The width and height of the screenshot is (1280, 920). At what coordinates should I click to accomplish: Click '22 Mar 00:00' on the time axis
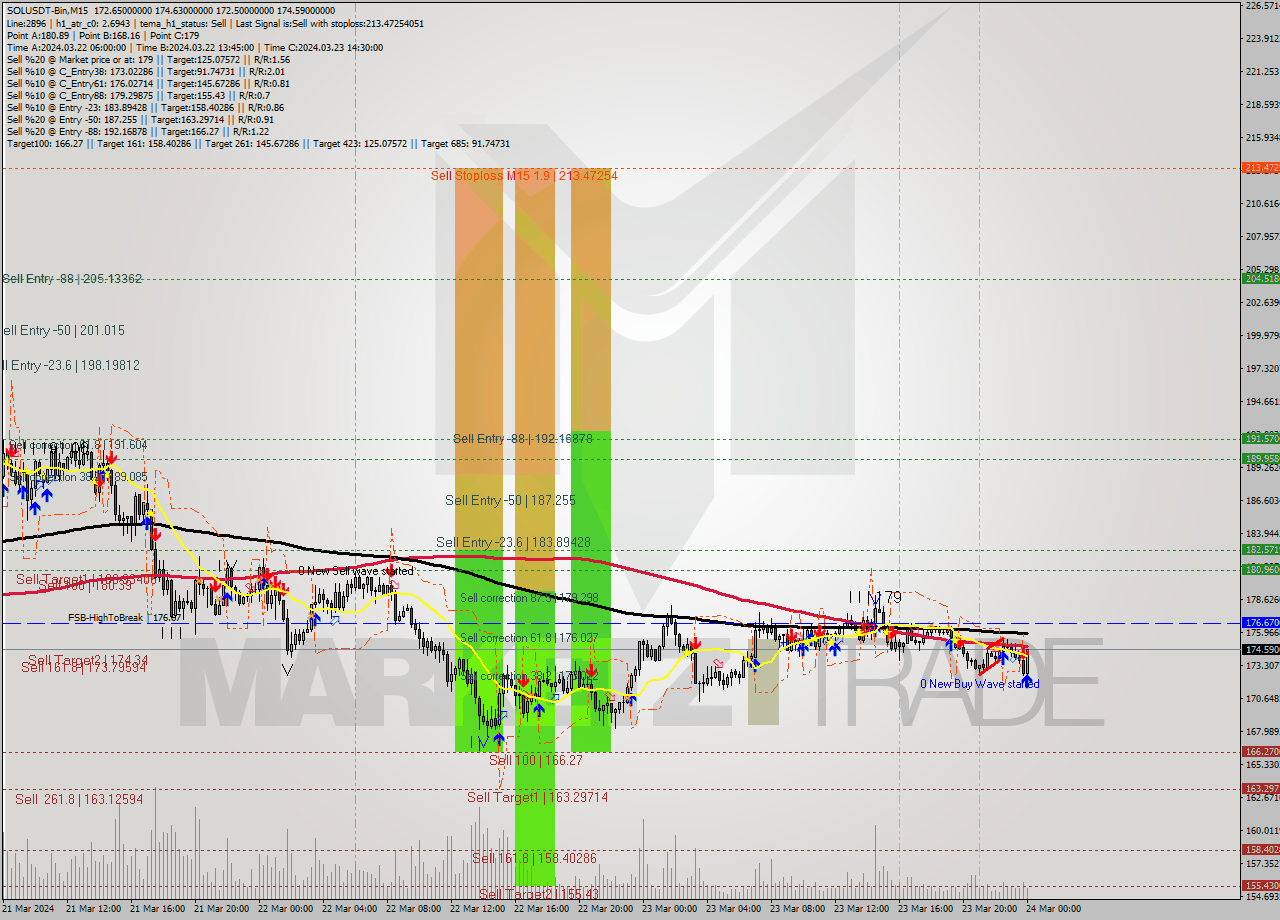tap(286, 909)
